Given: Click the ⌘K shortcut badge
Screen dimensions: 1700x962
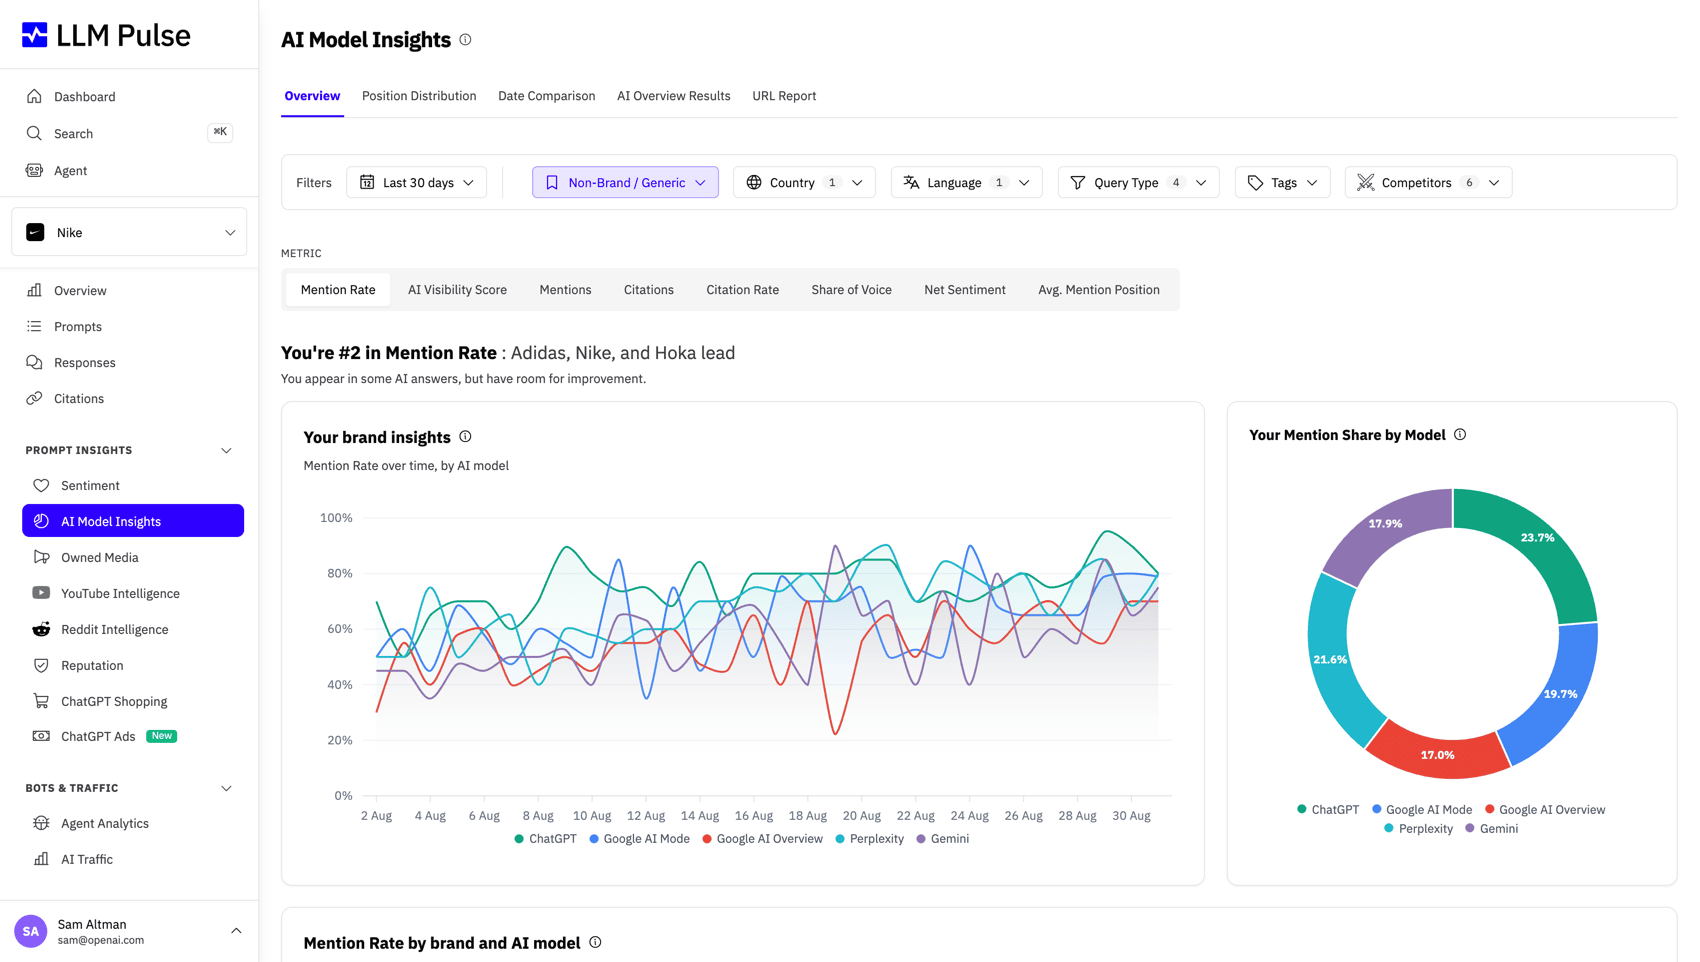Looking at the screenshot, I should [220, 132].
